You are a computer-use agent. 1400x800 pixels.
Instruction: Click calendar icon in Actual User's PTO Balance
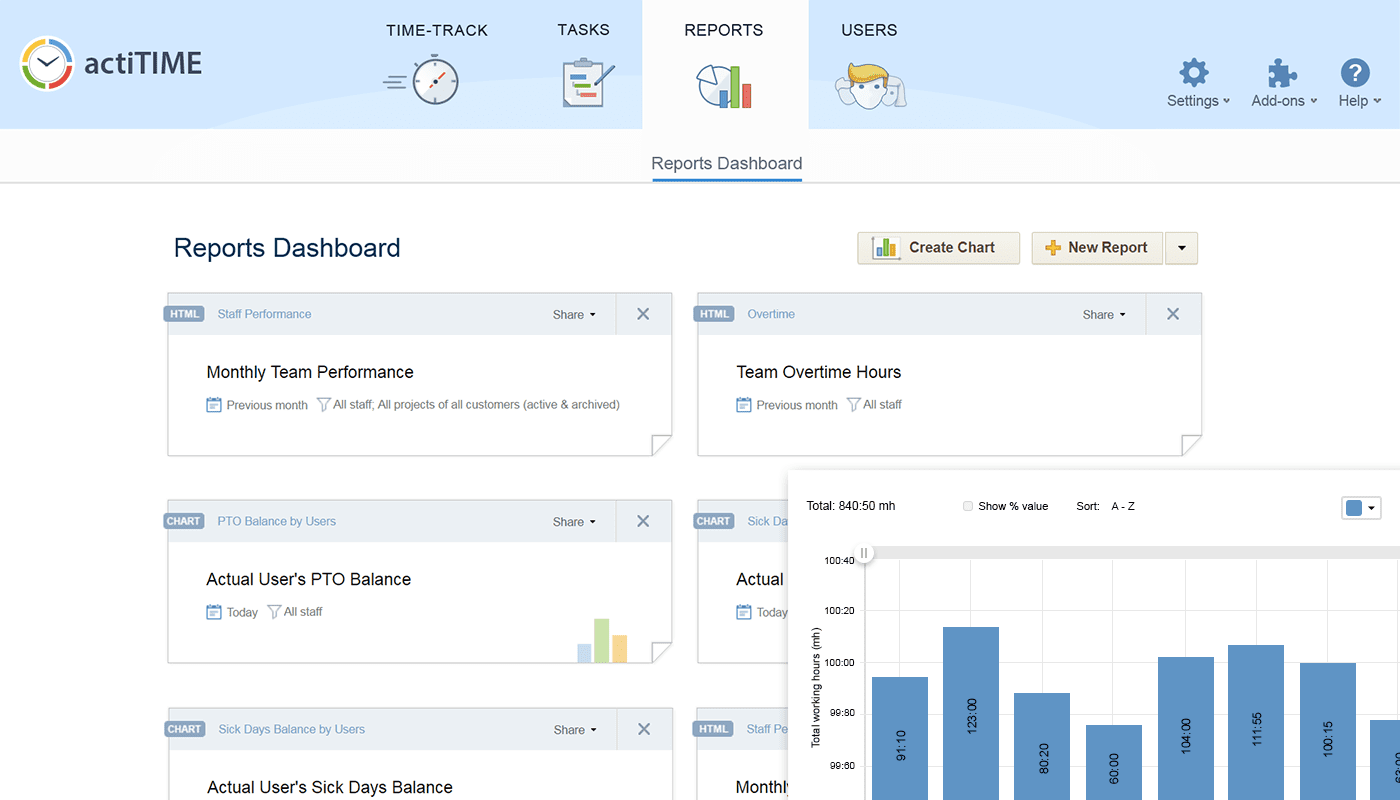[x=213, y=611]
